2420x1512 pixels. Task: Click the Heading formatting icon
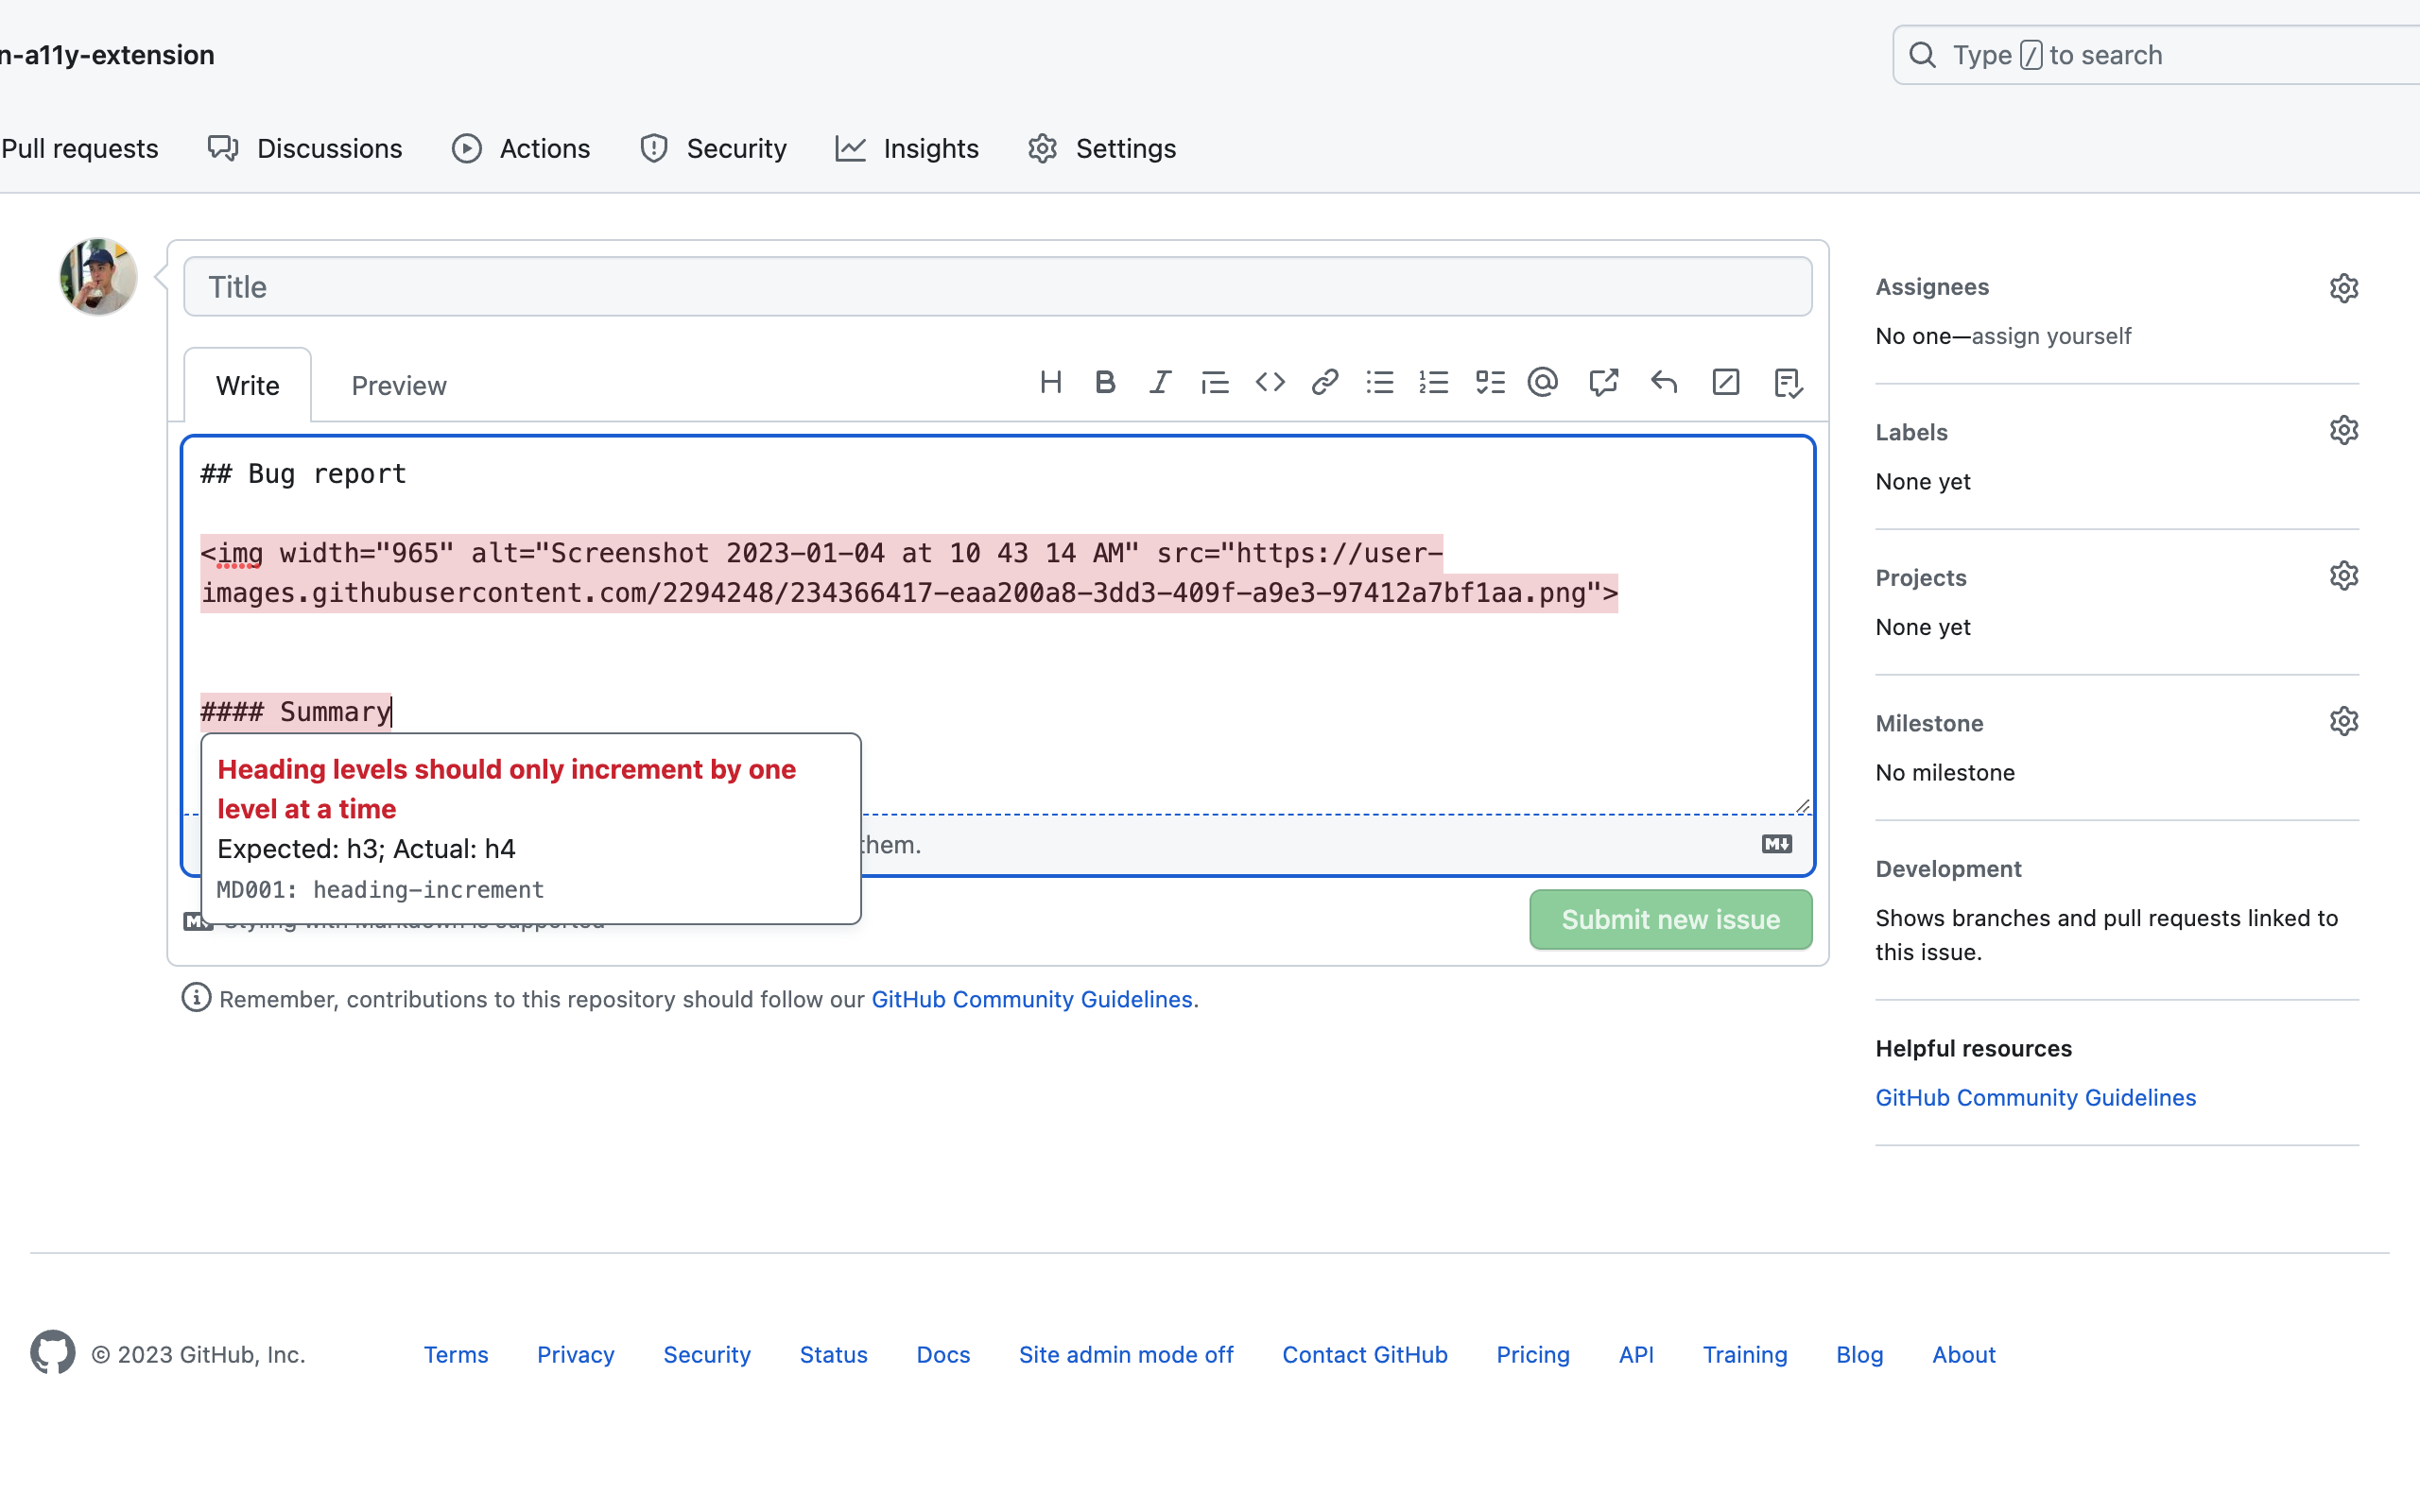point(1050,382)
